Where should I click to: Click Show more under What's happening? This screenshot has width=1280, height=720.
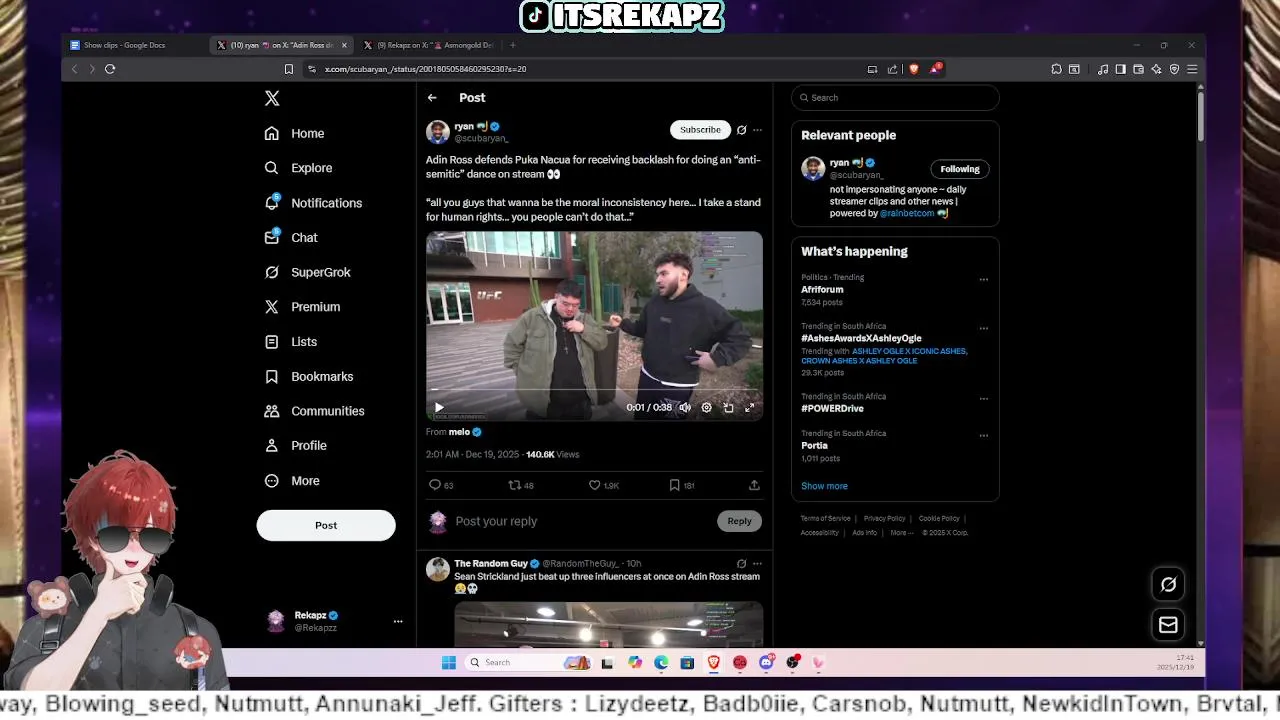click(x=824, y=486)
